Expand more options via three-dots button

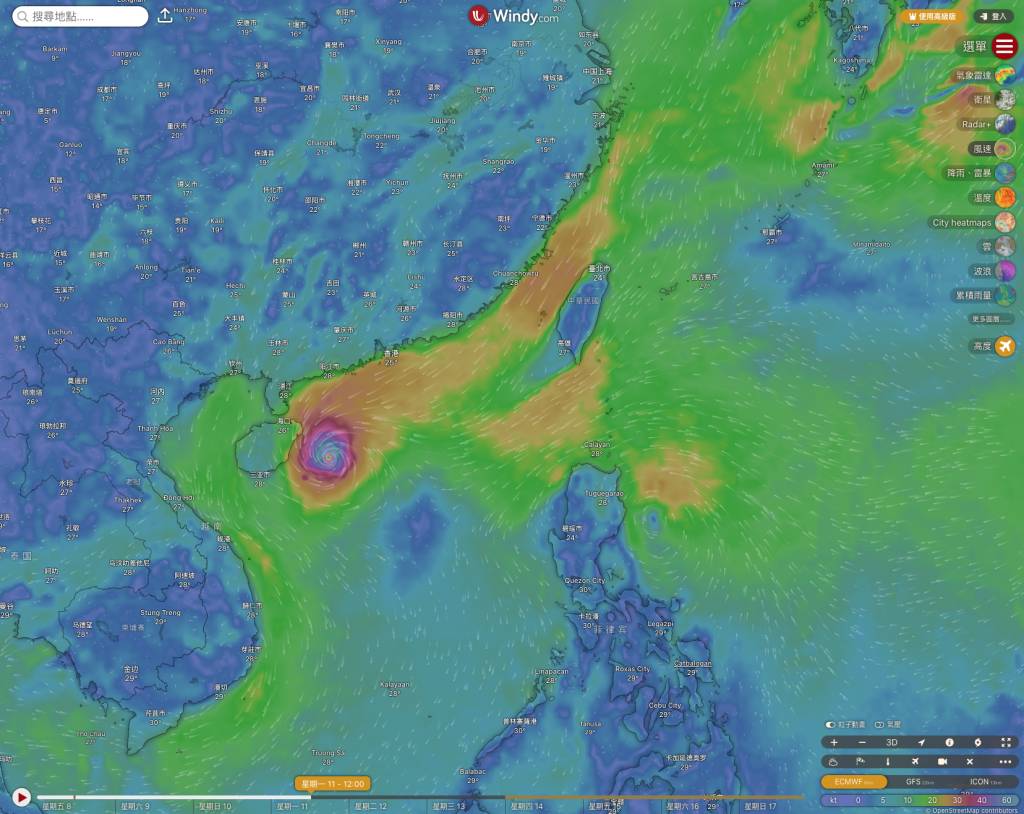pyautogui.click(x=1005, y=762)
